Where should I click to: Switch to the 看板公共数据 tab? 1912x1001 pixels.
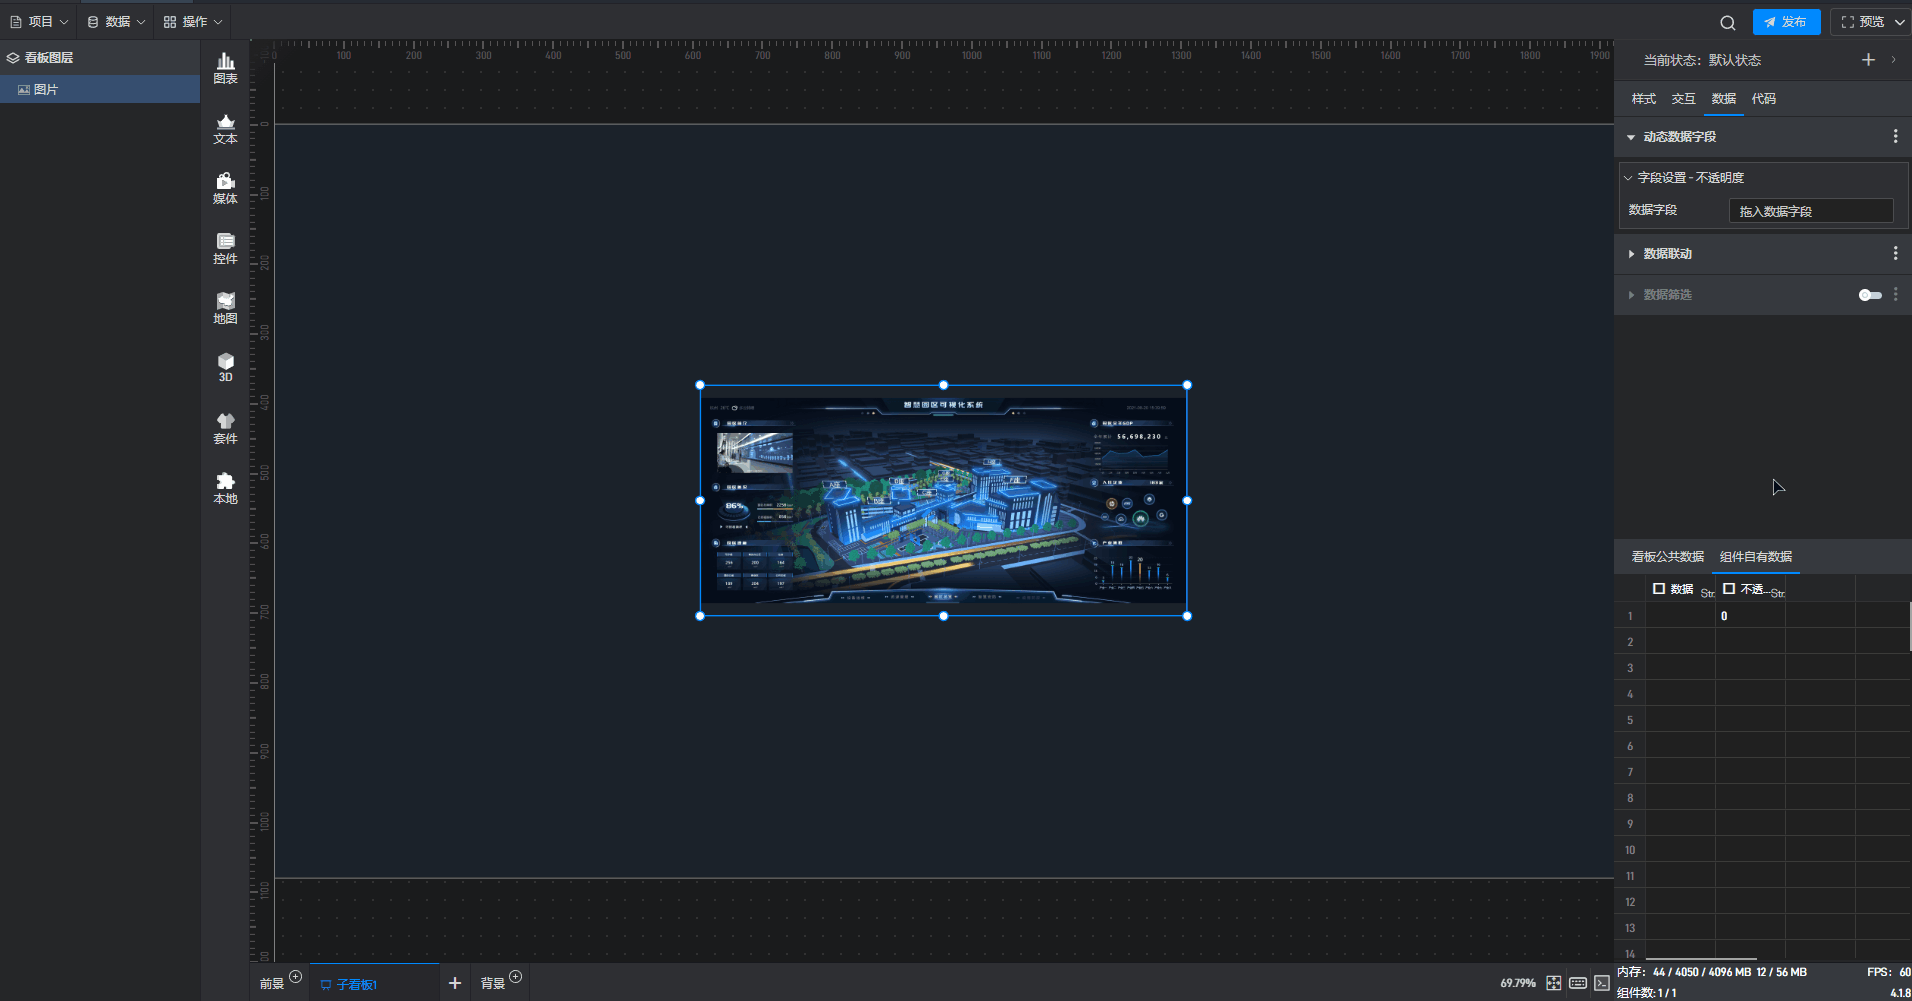pos(1667,557)
